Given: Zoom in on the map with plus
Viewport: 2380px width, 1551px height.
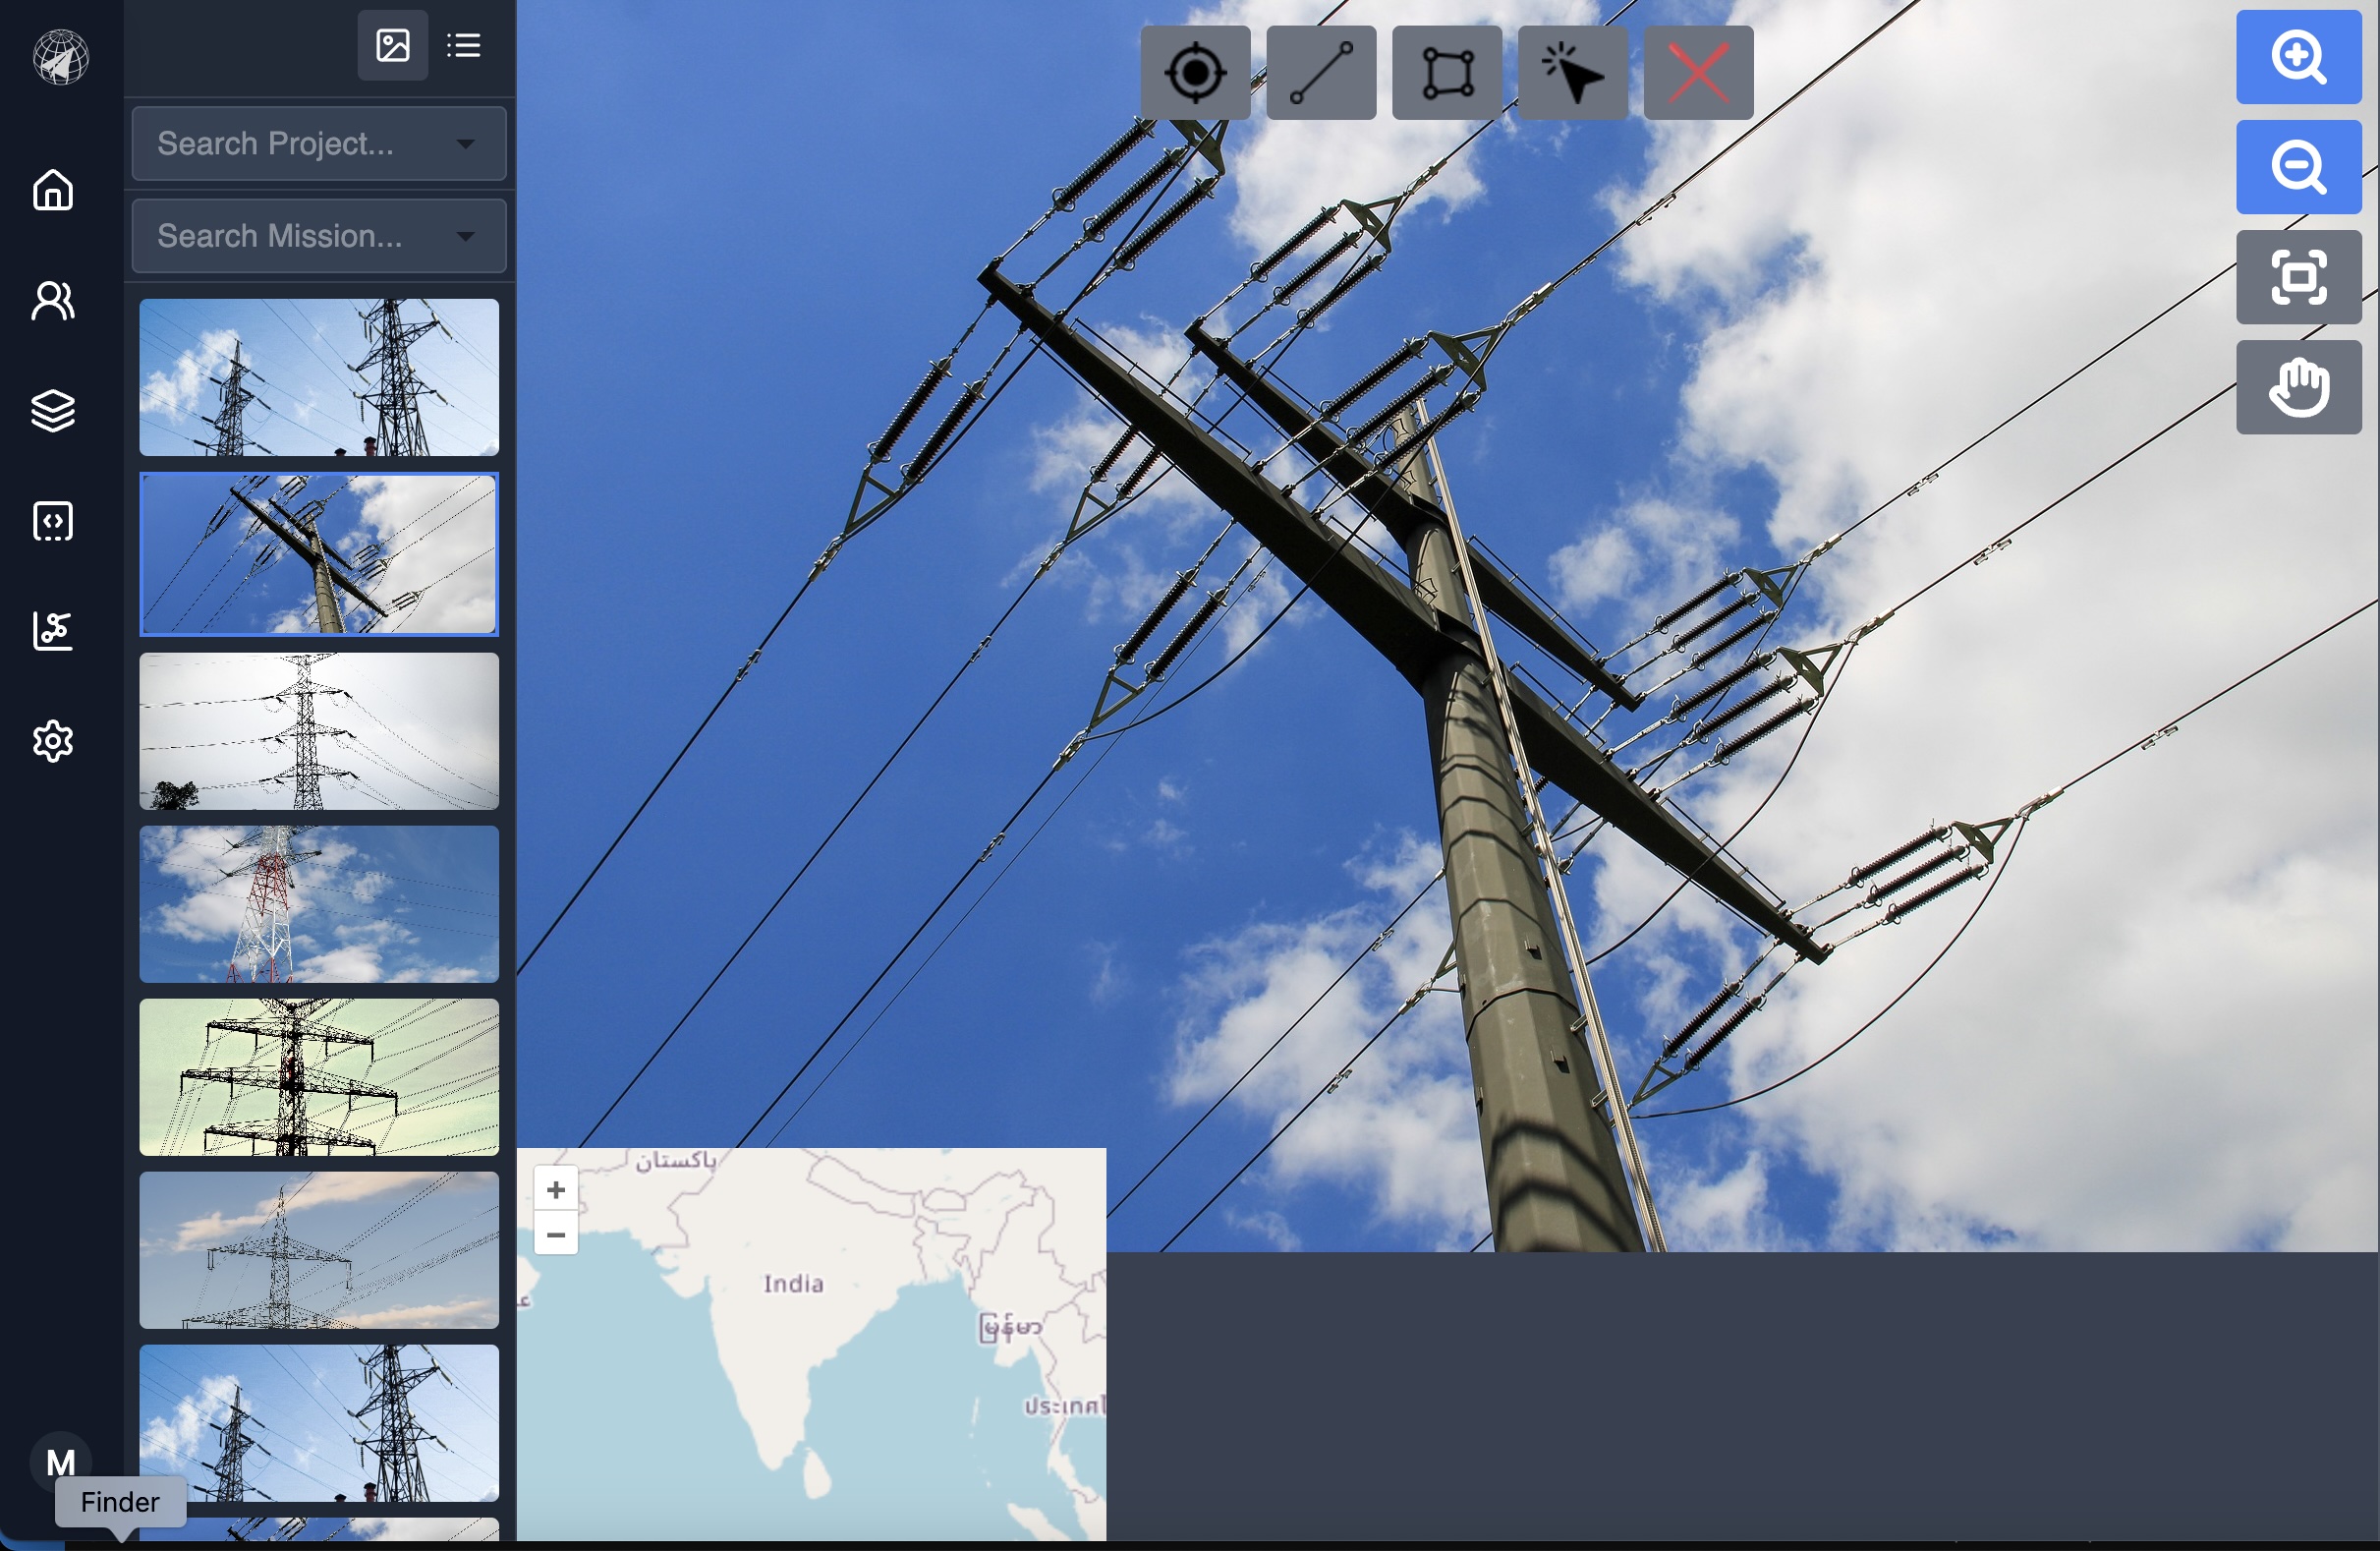Looking at the screenshot, I should tap(556, 1189).
